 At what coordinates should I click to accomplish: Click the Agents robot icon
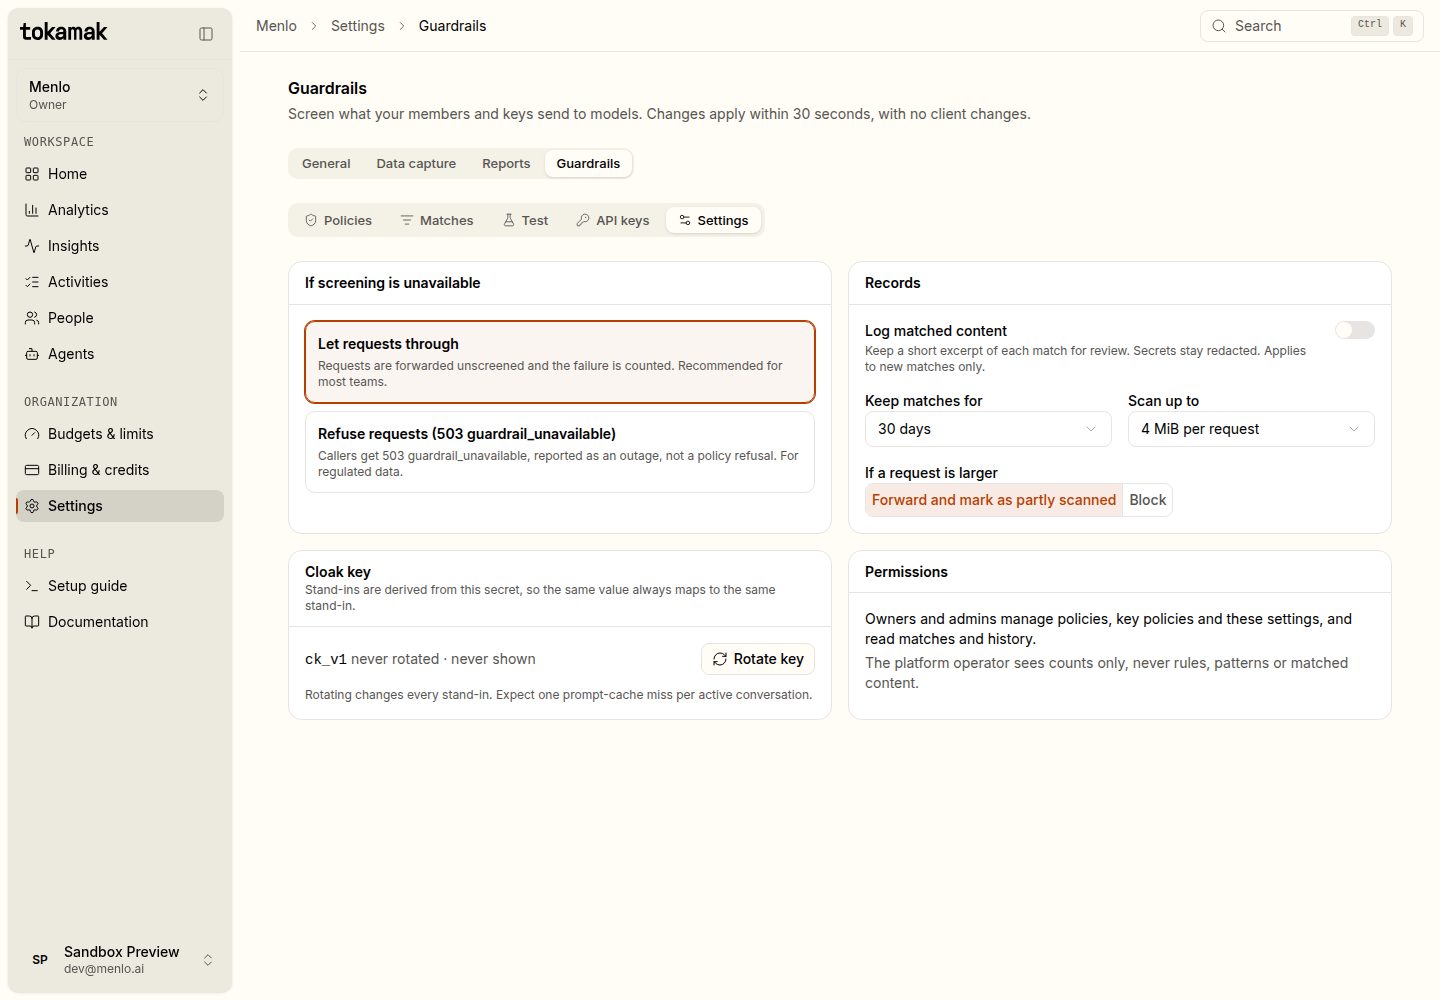32,354
